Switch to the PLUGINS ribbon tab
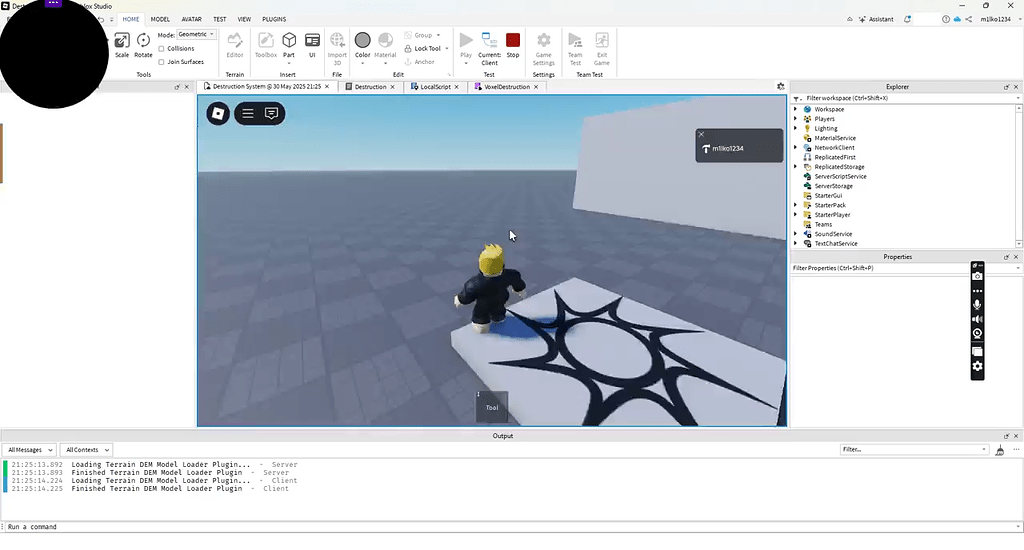 click(x=274, y=19)
